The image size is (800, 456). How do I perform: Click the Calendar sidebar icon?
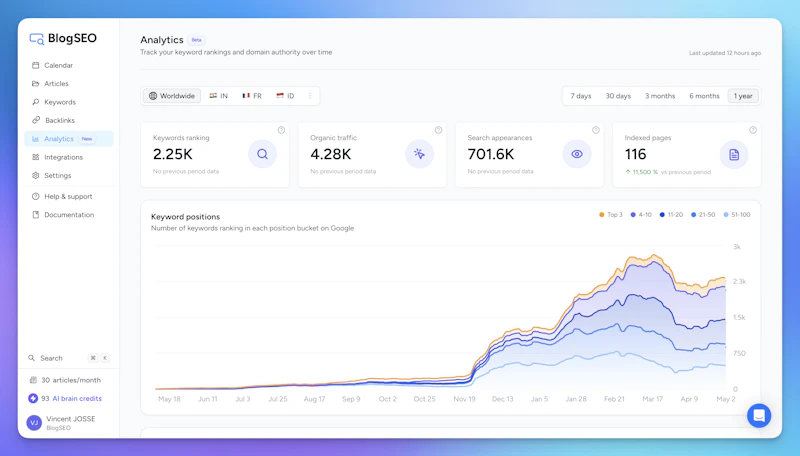(x=35, y=65)
